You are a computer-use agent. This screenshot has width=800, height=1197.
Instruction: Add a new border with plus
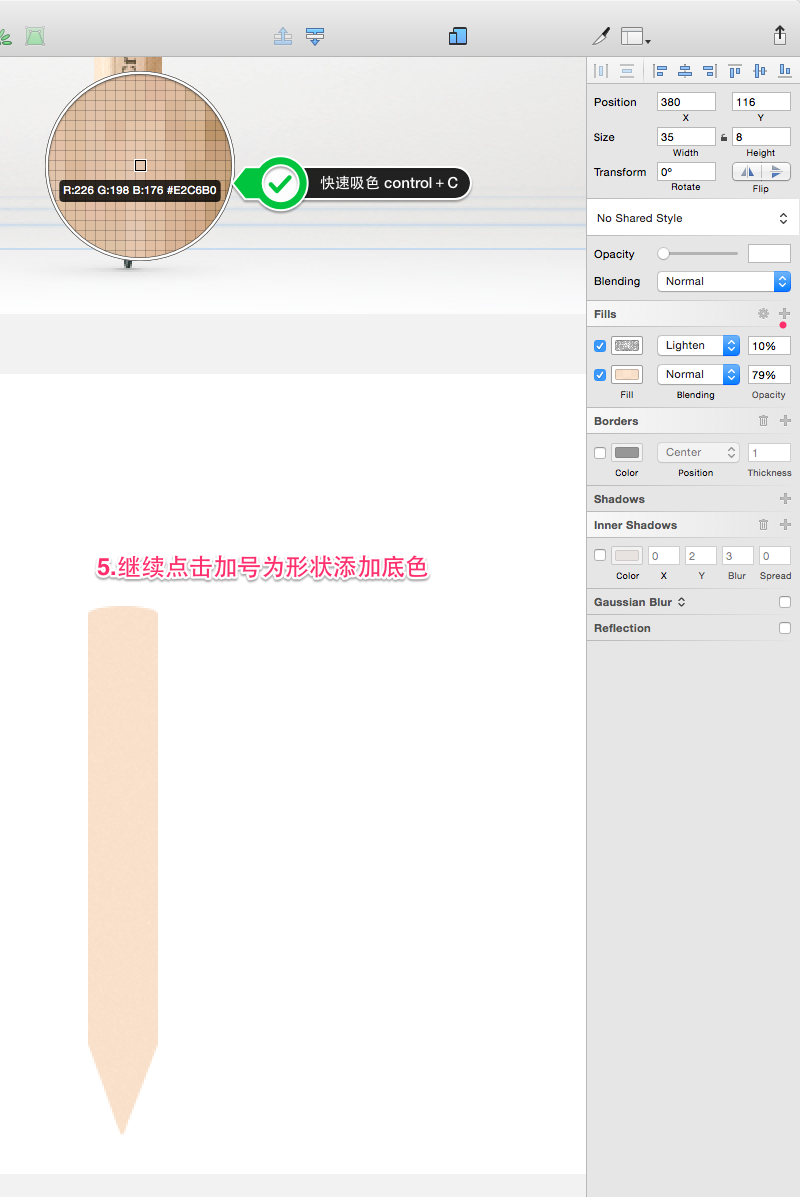click(785, 421)
